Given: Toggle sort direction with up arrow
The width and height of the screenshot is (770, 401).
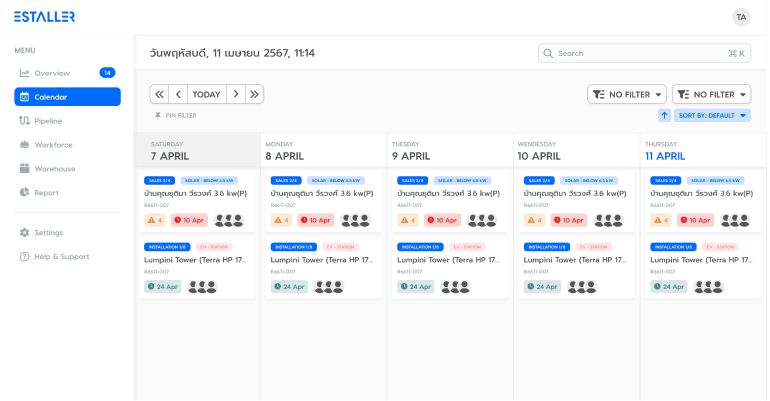Looking at the screenshot, I should (x=664, y=116).
